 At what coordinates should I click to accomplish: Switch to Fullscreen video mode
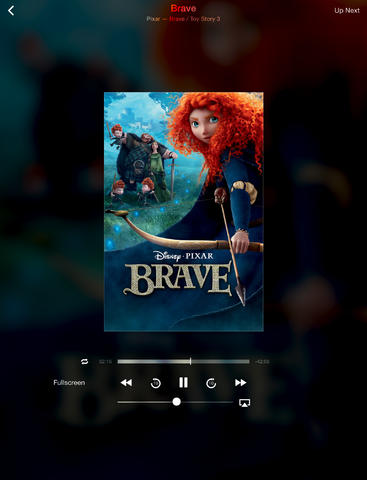click(69, 383)
